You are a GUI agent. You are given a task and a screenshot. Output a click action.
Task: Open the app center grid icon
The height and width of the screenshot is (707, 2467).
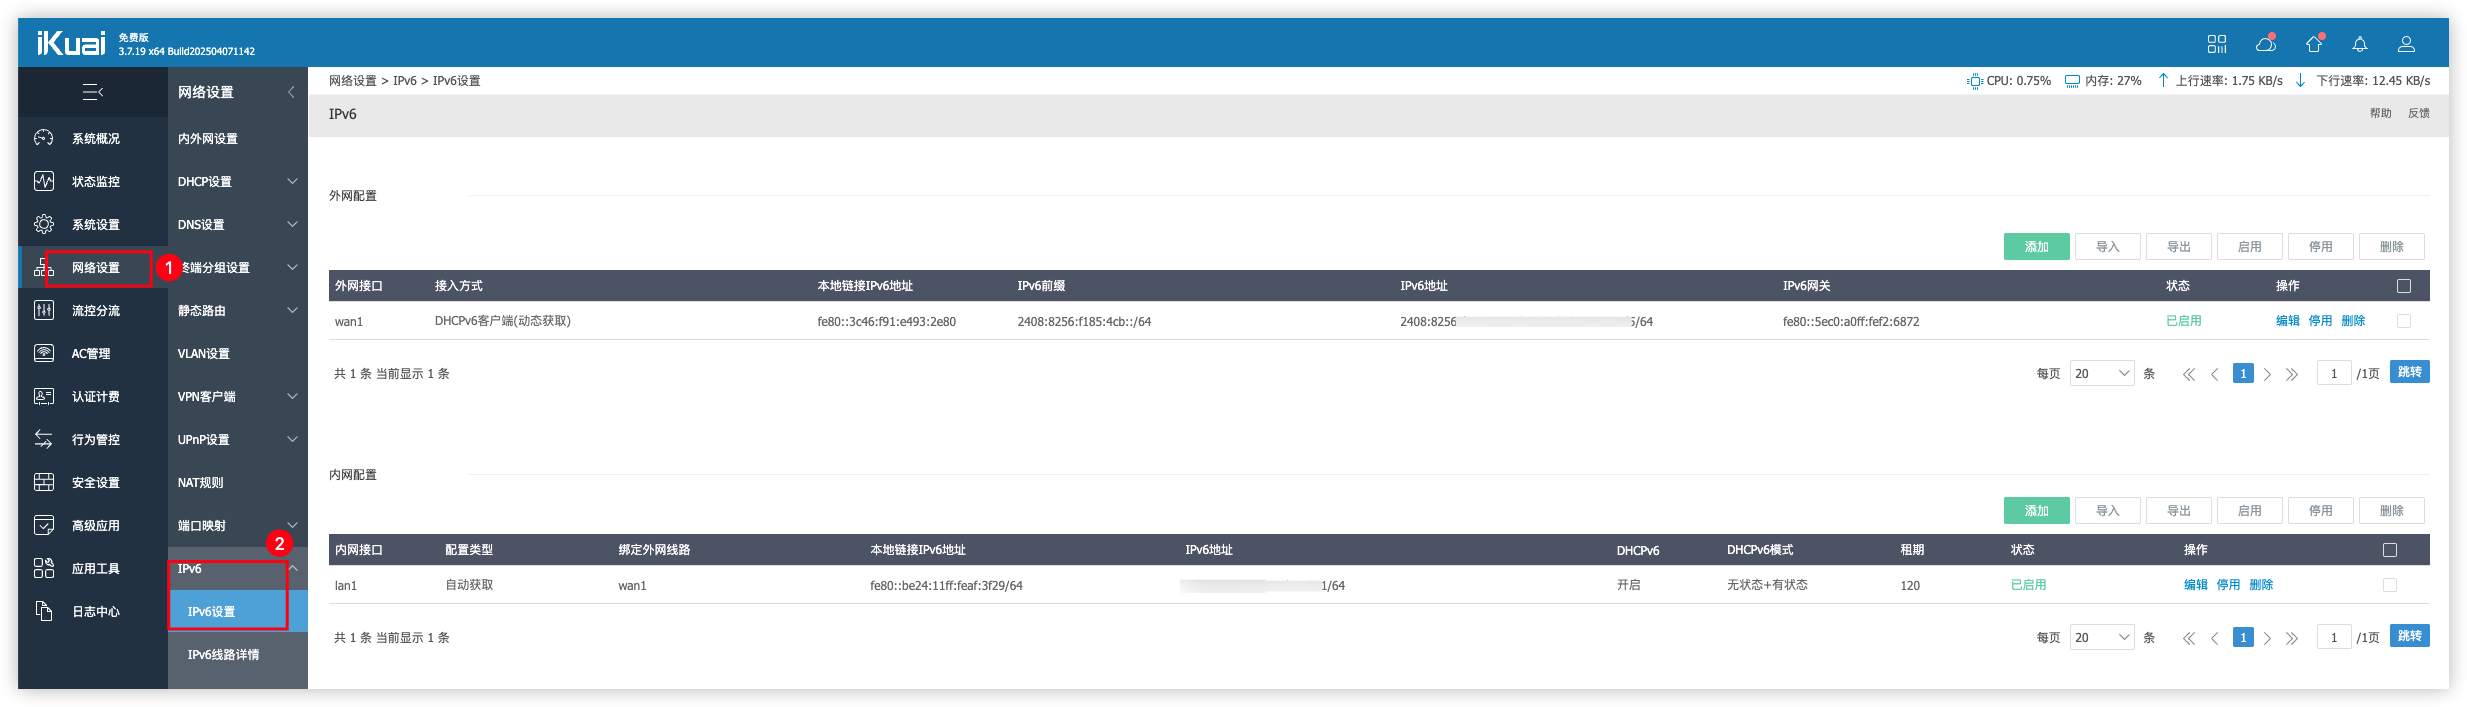pos(2217,44)
